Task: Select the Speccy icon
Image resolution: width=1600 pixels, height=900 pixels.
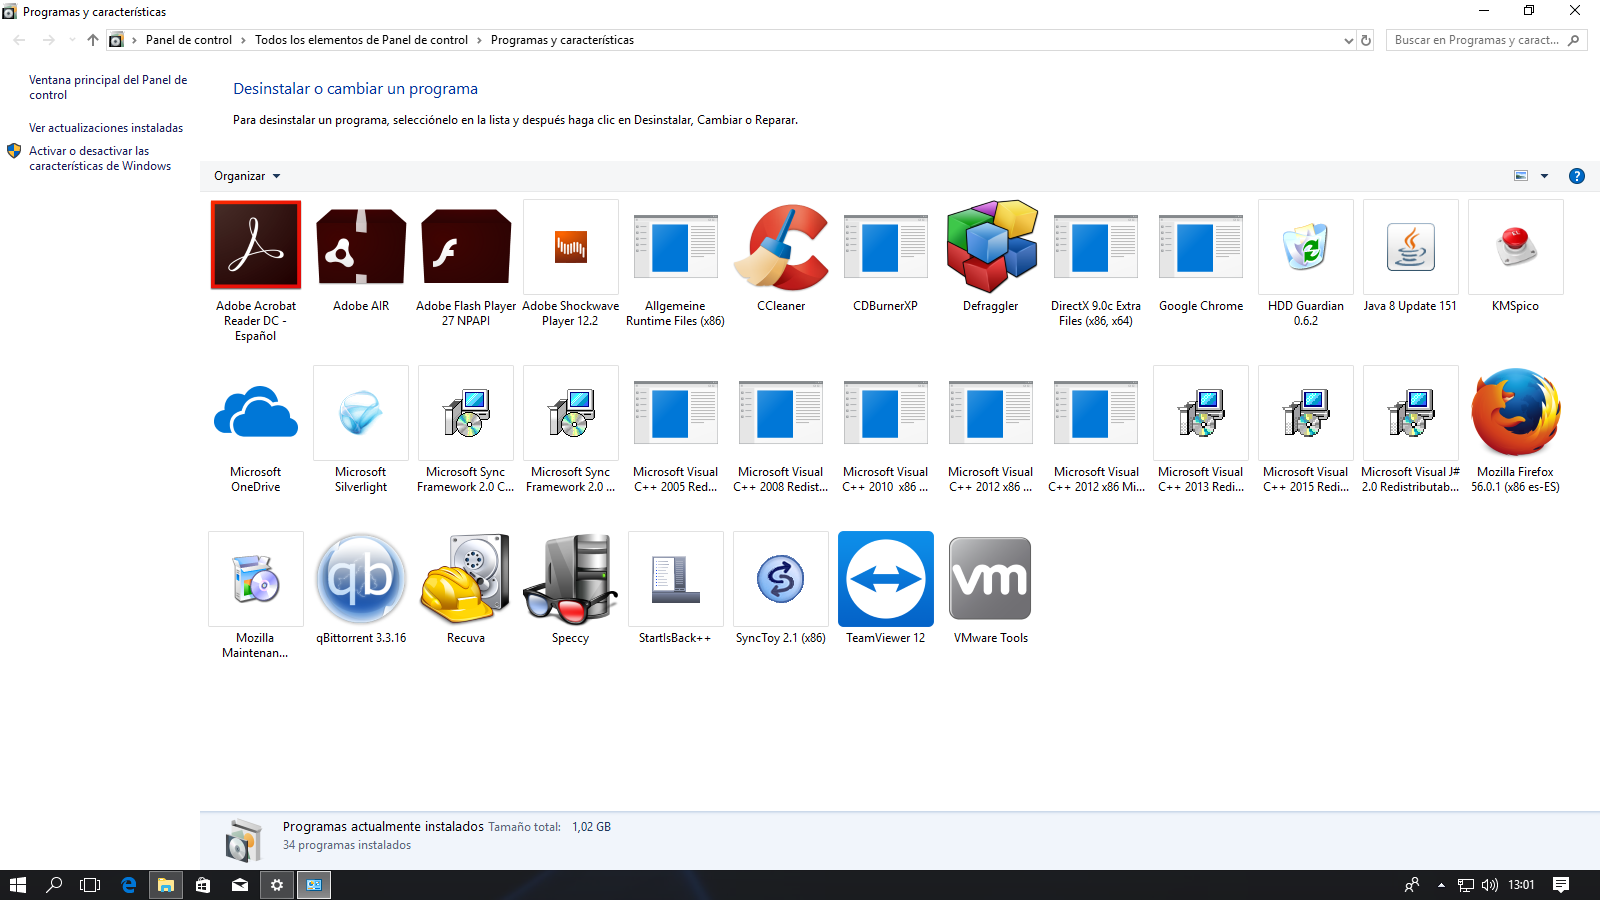Action: point(571,579)
